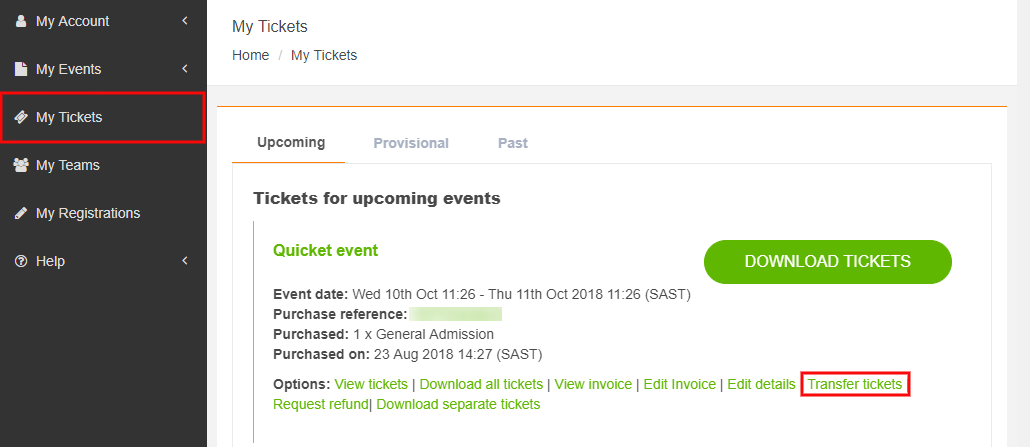
Task: Select the Upcoming tab
Action: tap(291, 142)
